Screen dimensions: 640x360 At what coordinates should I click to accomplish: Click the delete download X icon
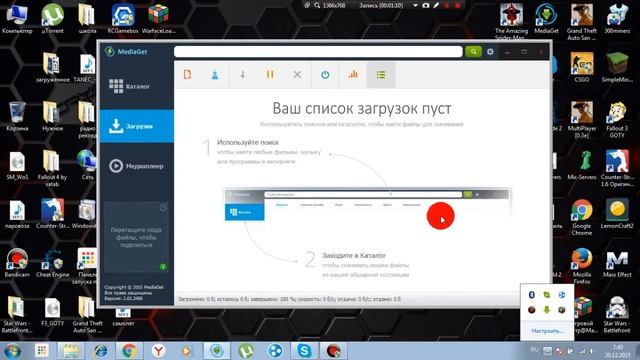click(297, 75)
